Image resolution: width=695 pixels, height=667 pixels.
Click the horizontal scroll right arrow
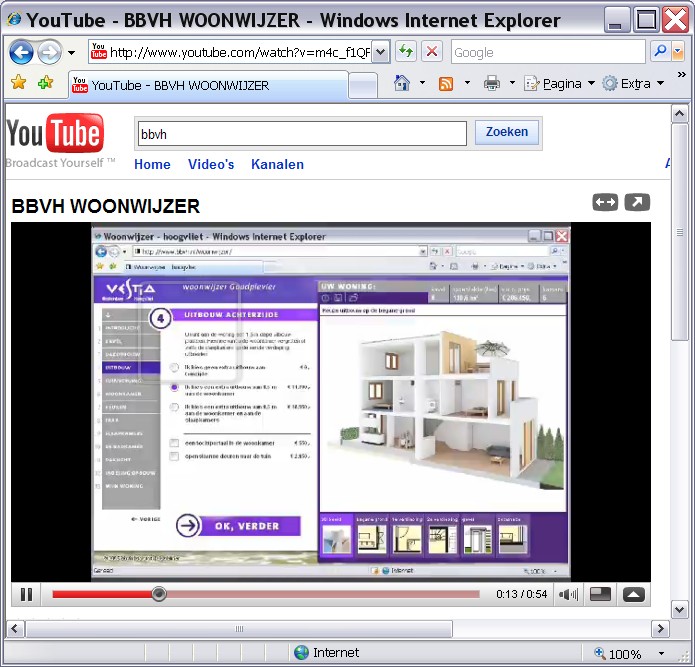pos(660,628)
